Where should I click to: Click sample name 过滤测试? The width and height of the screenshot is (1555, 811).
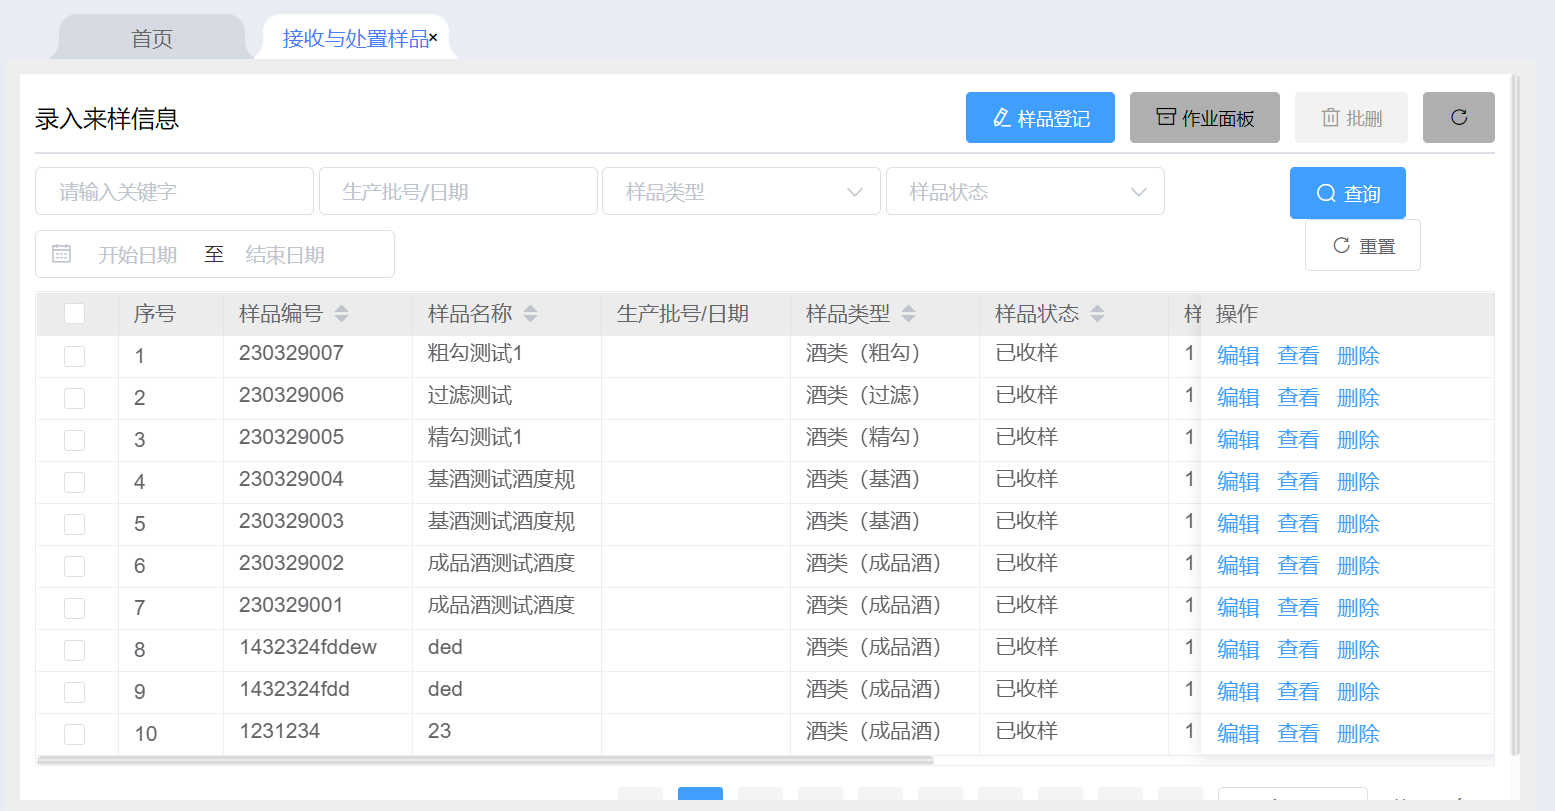[x=470, y=395]
